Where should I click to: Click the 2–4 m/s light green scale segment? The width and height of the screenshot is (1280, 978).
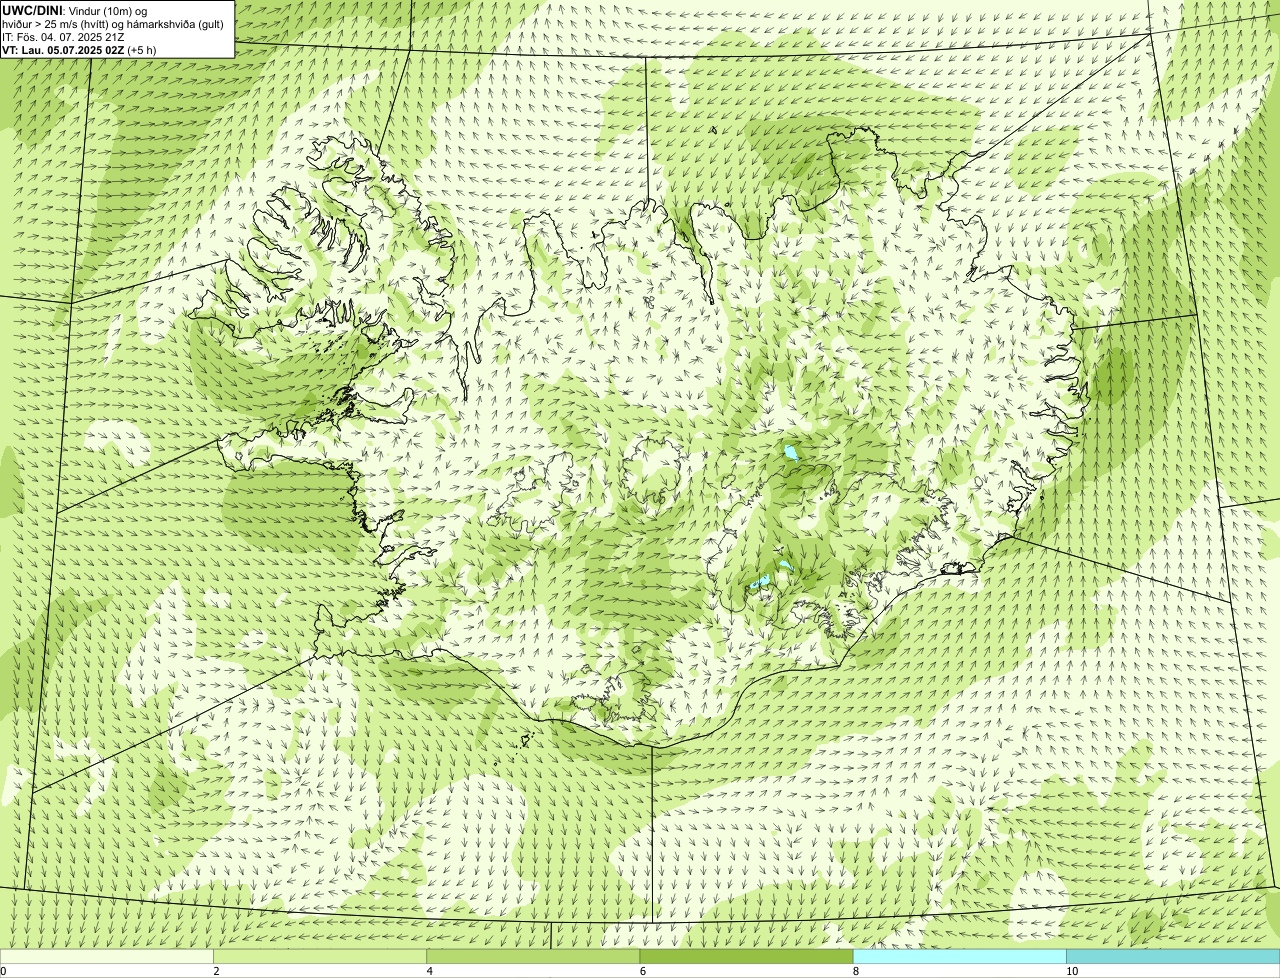click(320, 957)
